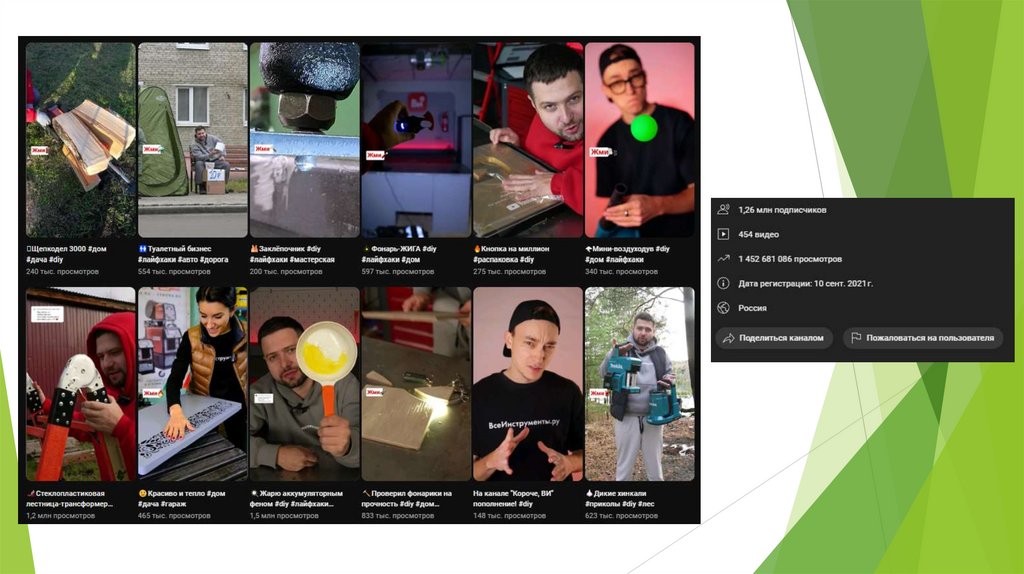The height and width of the screenshot is (574, 1024).
Task: Click Пожаловаться на пользователя button
Action: click(x=923, y=338)
